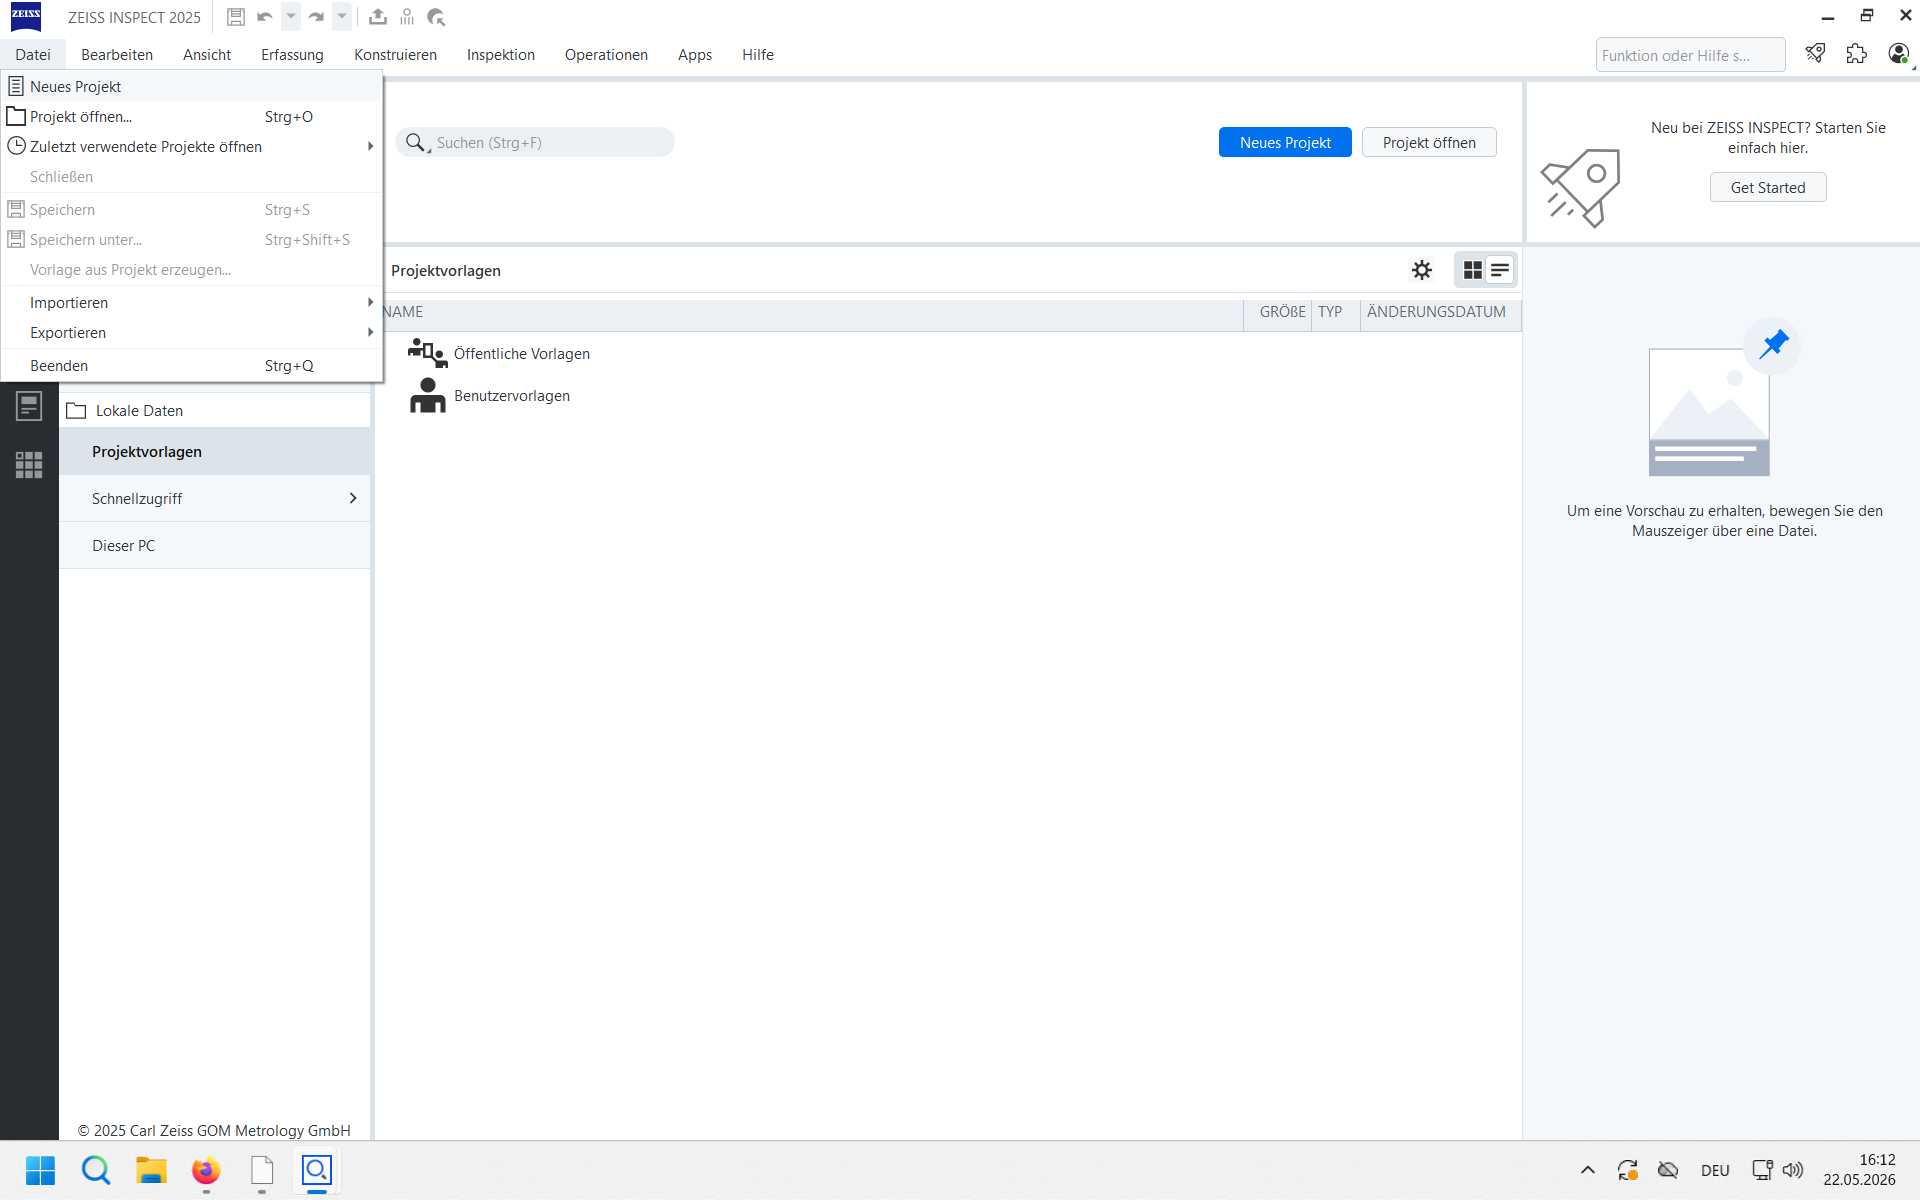The height and width of the screenshot is (1200, 1920).
Task: Open the Apps menu
Action: click(695, 55)
